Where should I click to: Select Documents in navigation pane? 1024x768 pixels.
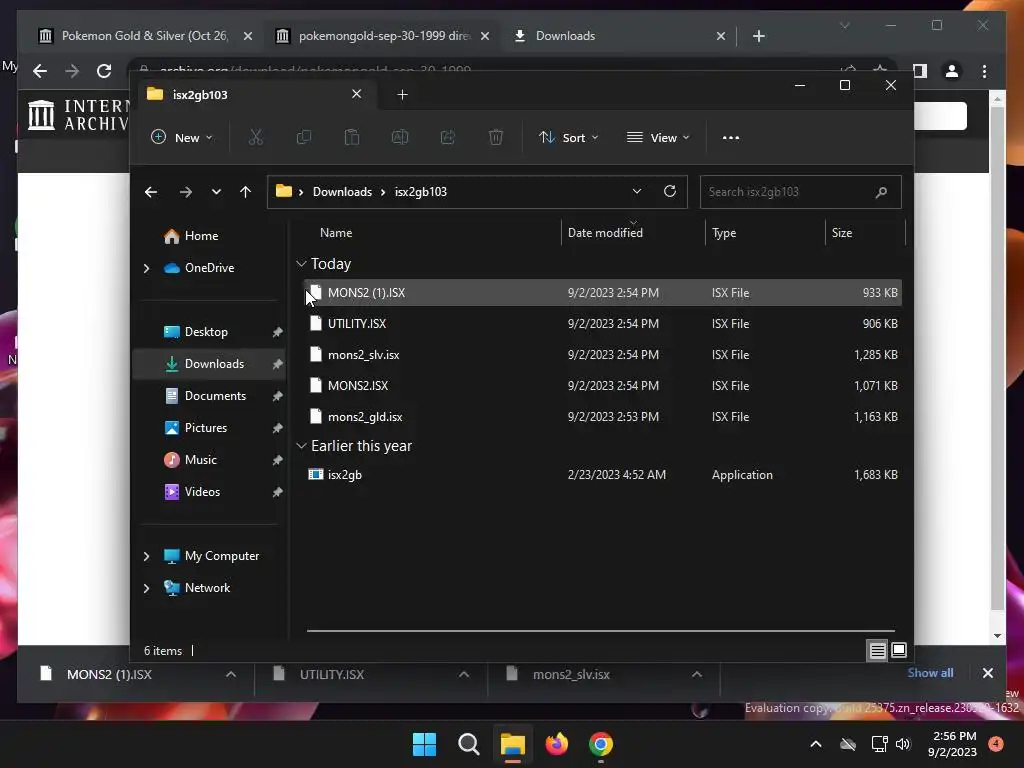click(215, 396)
